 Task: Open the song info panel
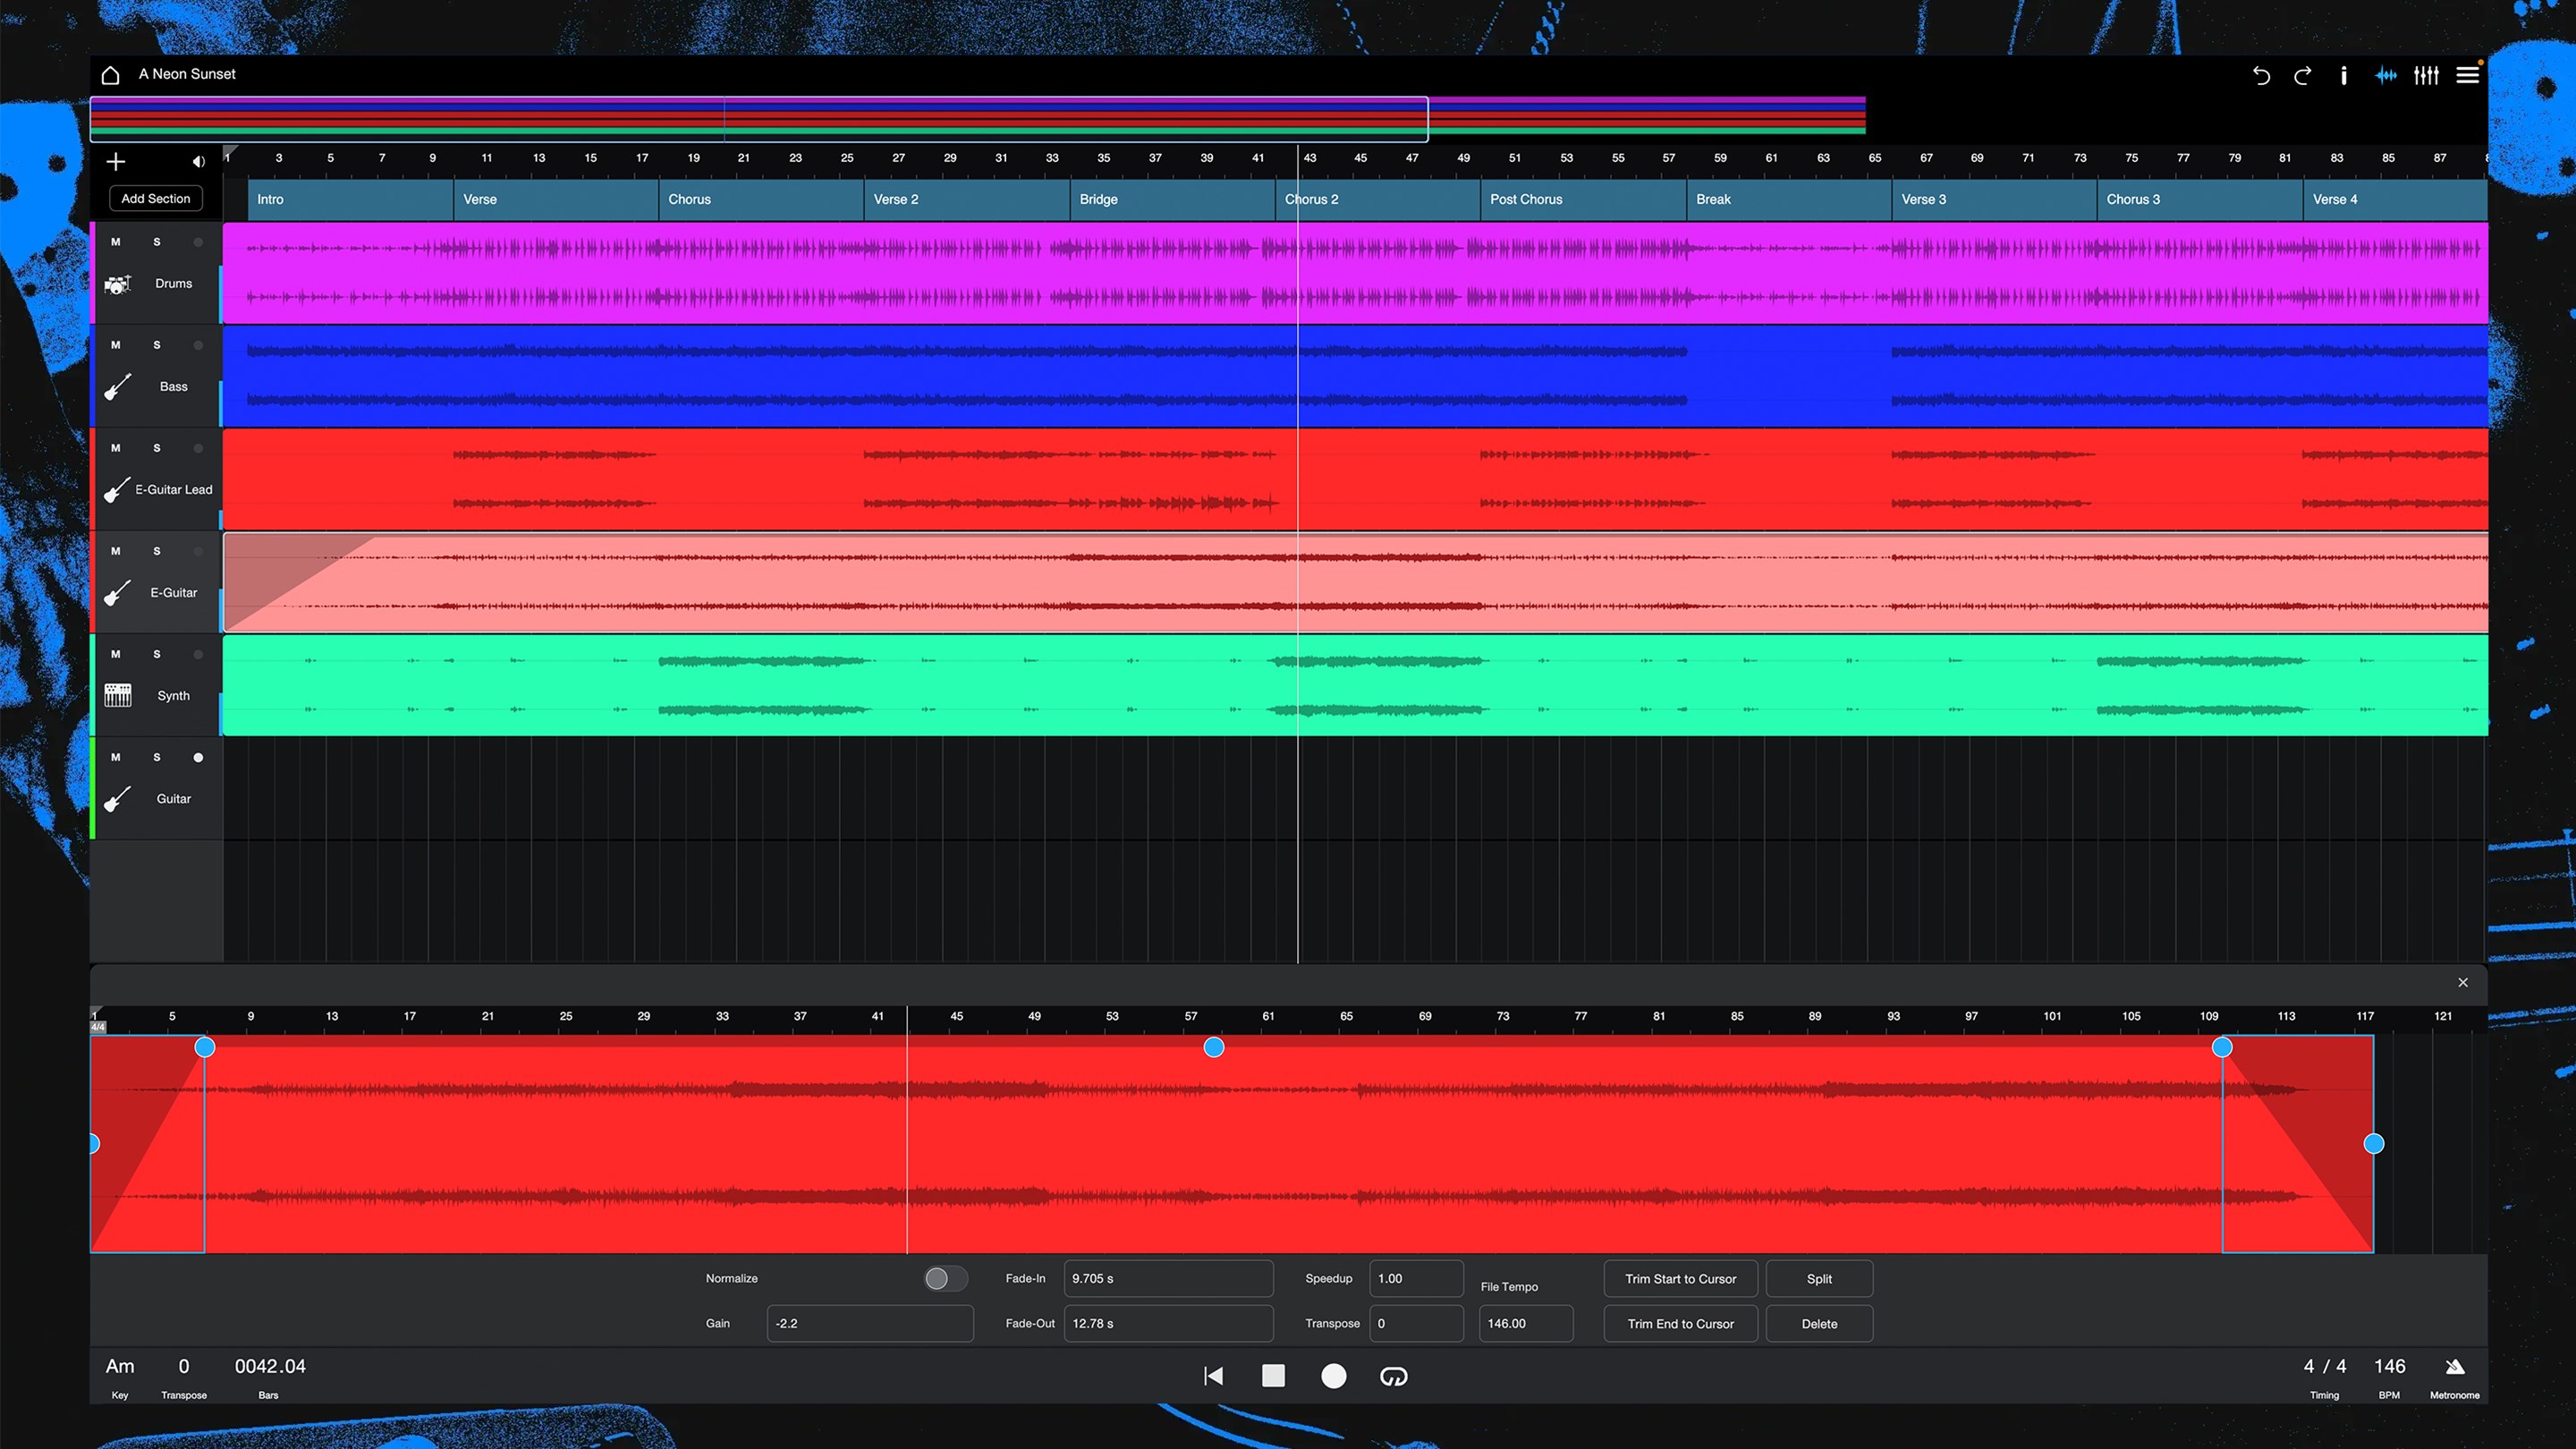2343,75
